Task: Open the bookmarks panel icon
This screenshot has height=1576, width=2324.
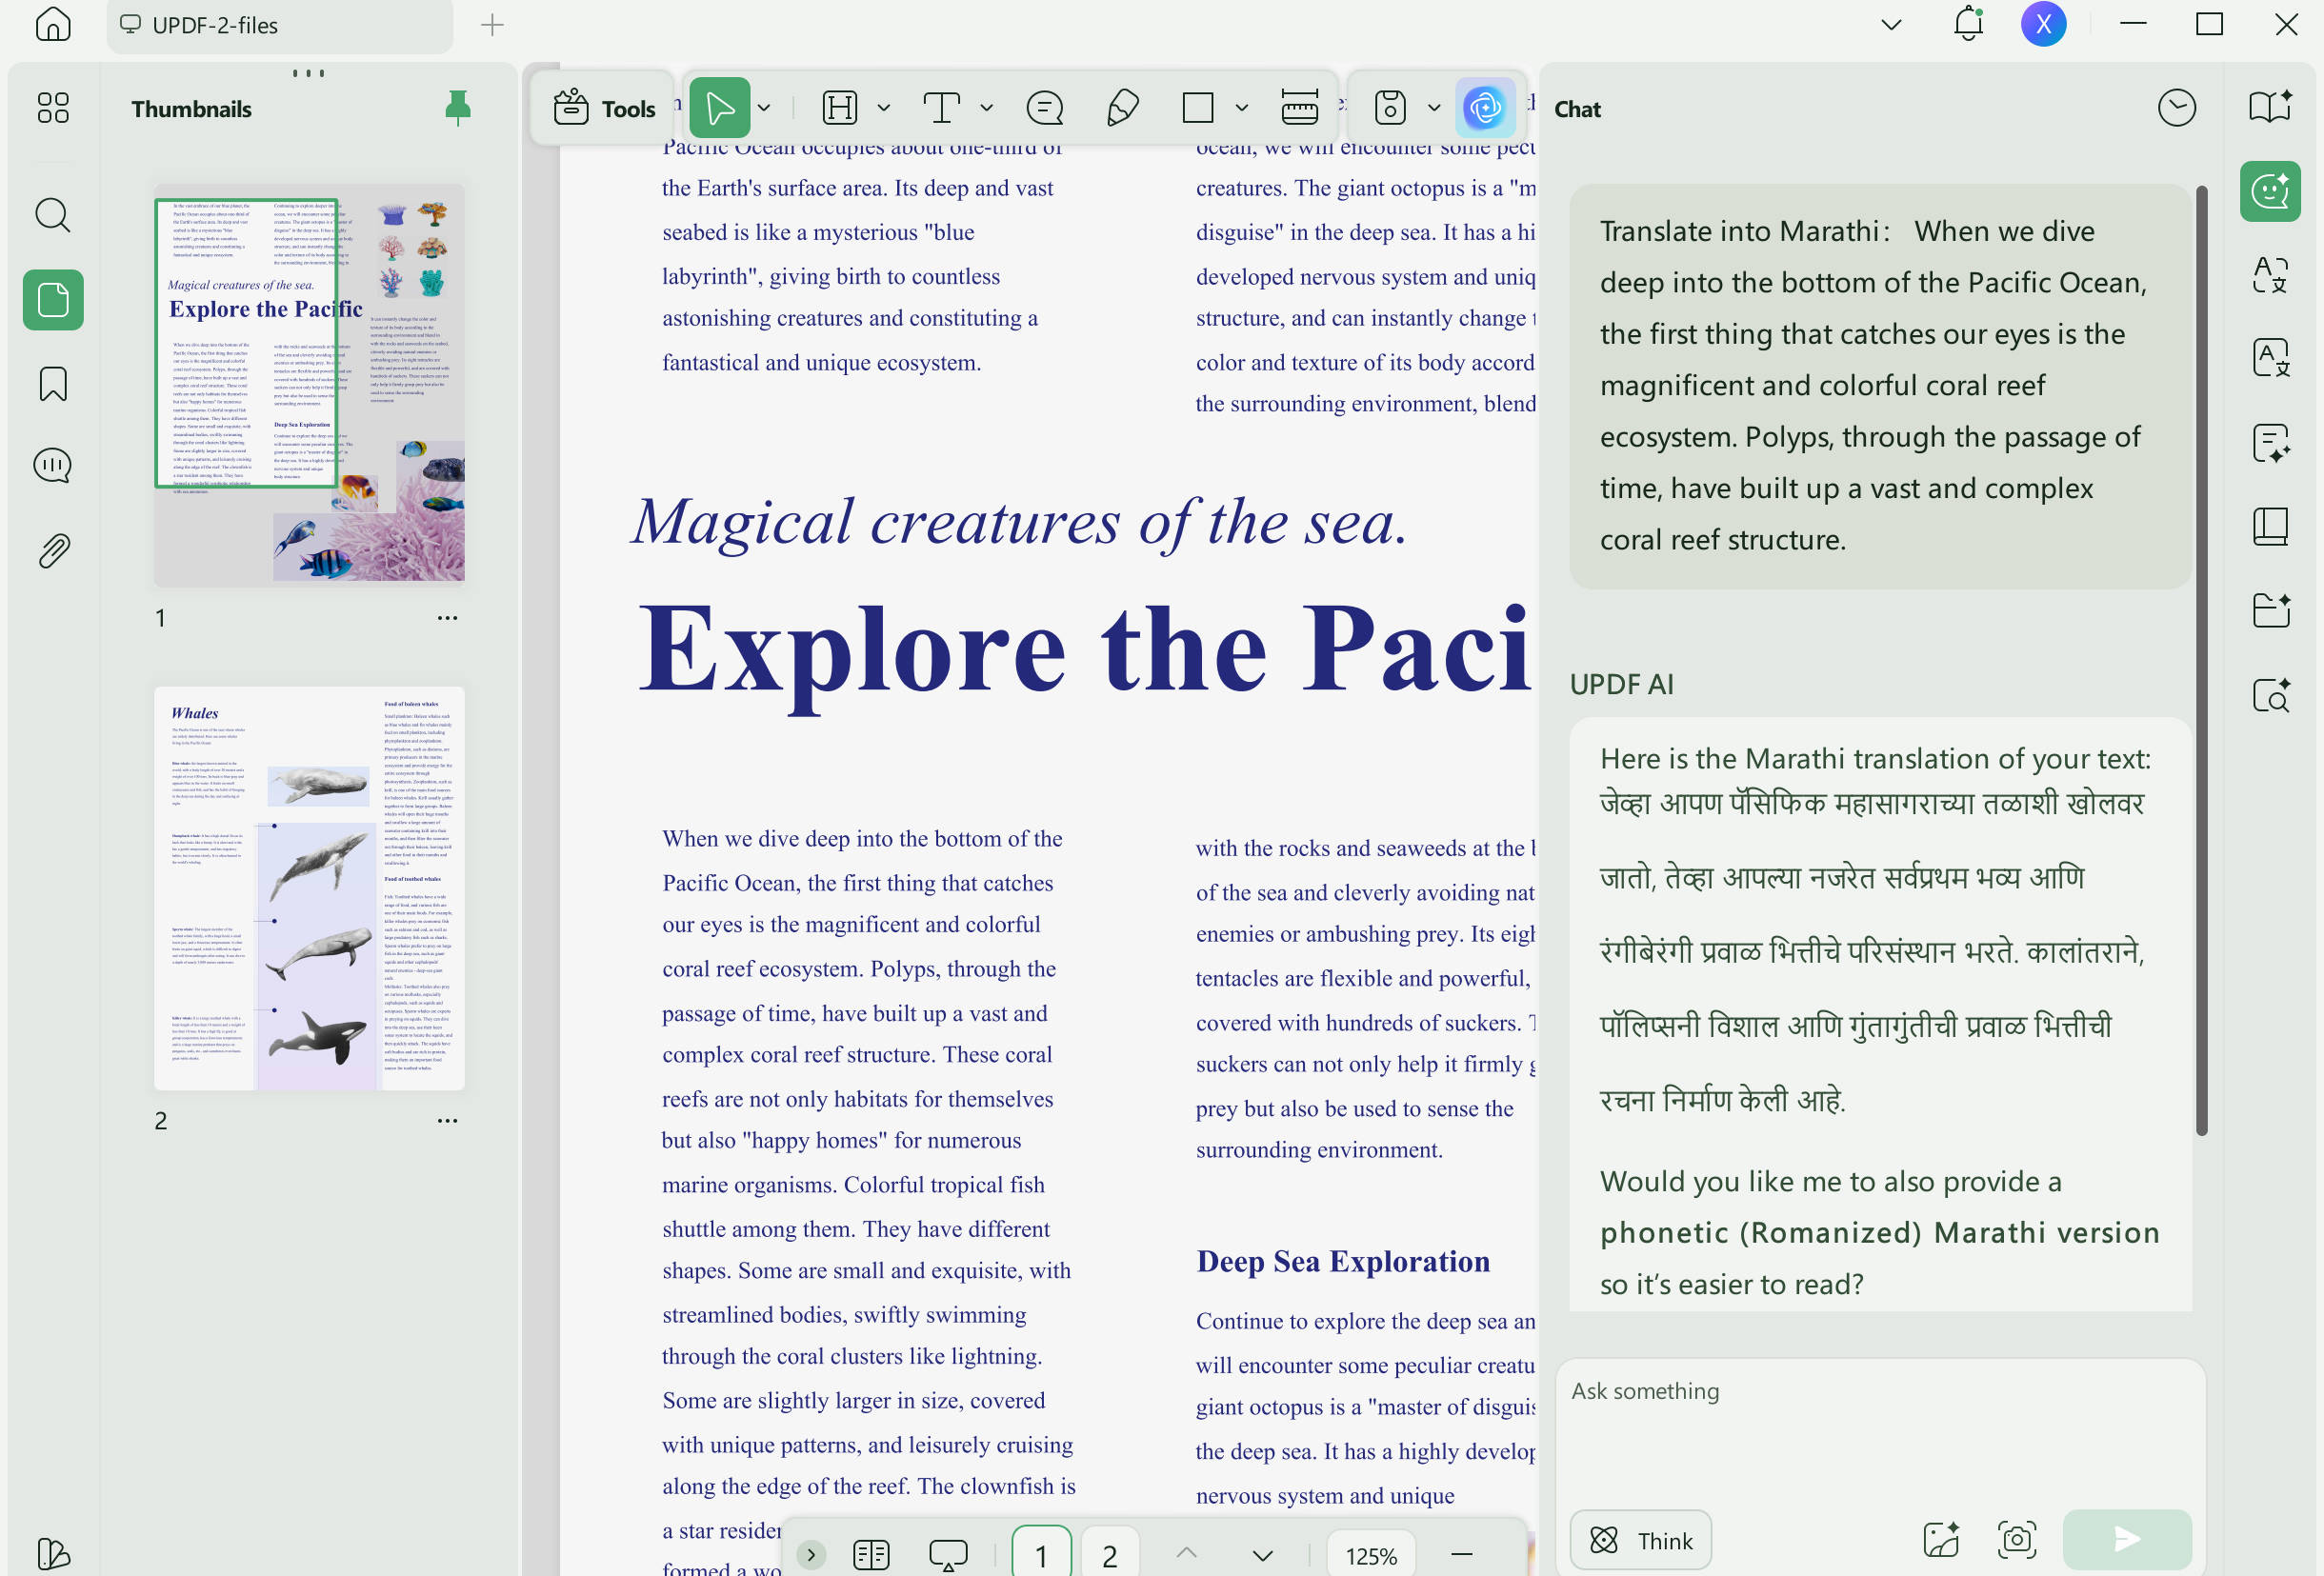Action: tap(53, 384)
